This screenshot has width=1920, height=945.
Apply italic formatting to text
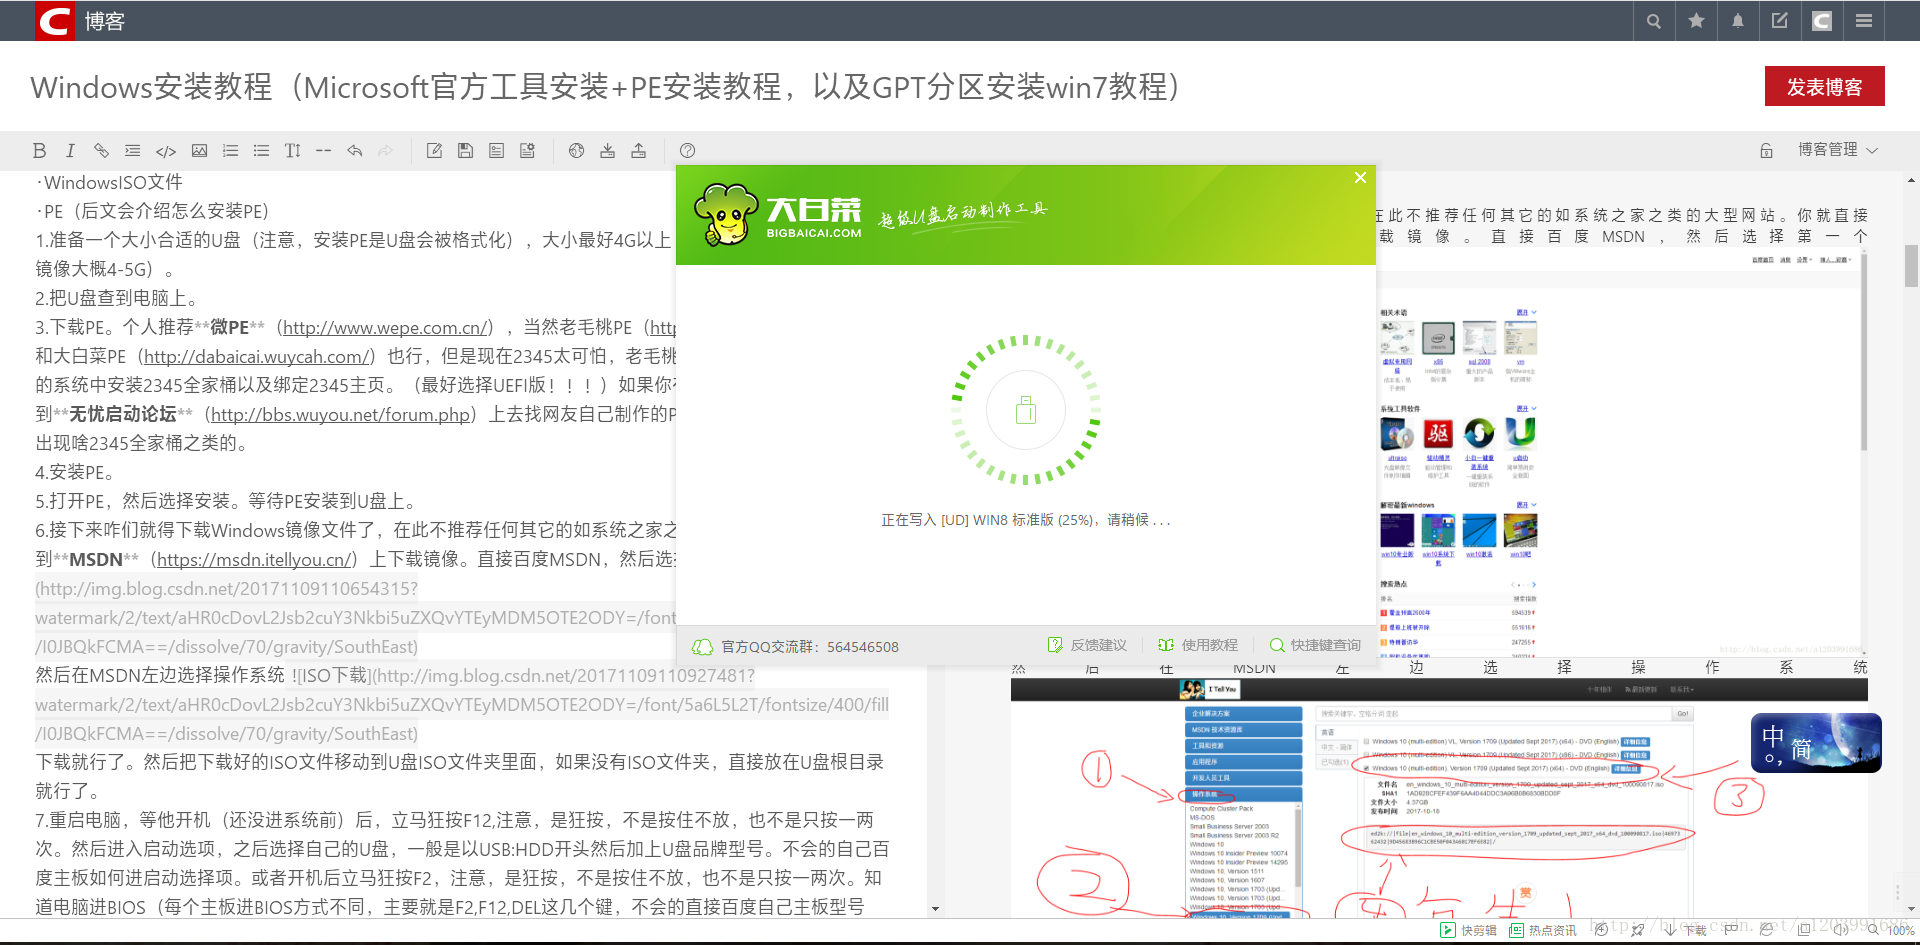70,151
